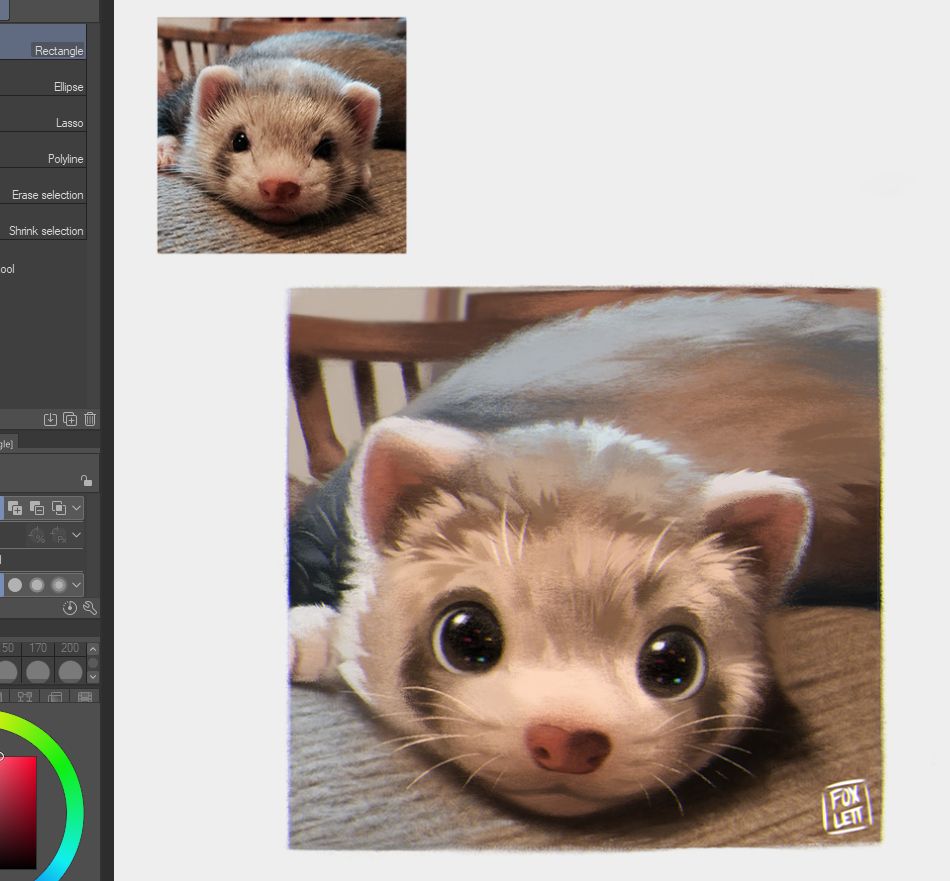Set selection mode to Select from selection
This screenshot has width=950, height=881.
coord(59,508)
